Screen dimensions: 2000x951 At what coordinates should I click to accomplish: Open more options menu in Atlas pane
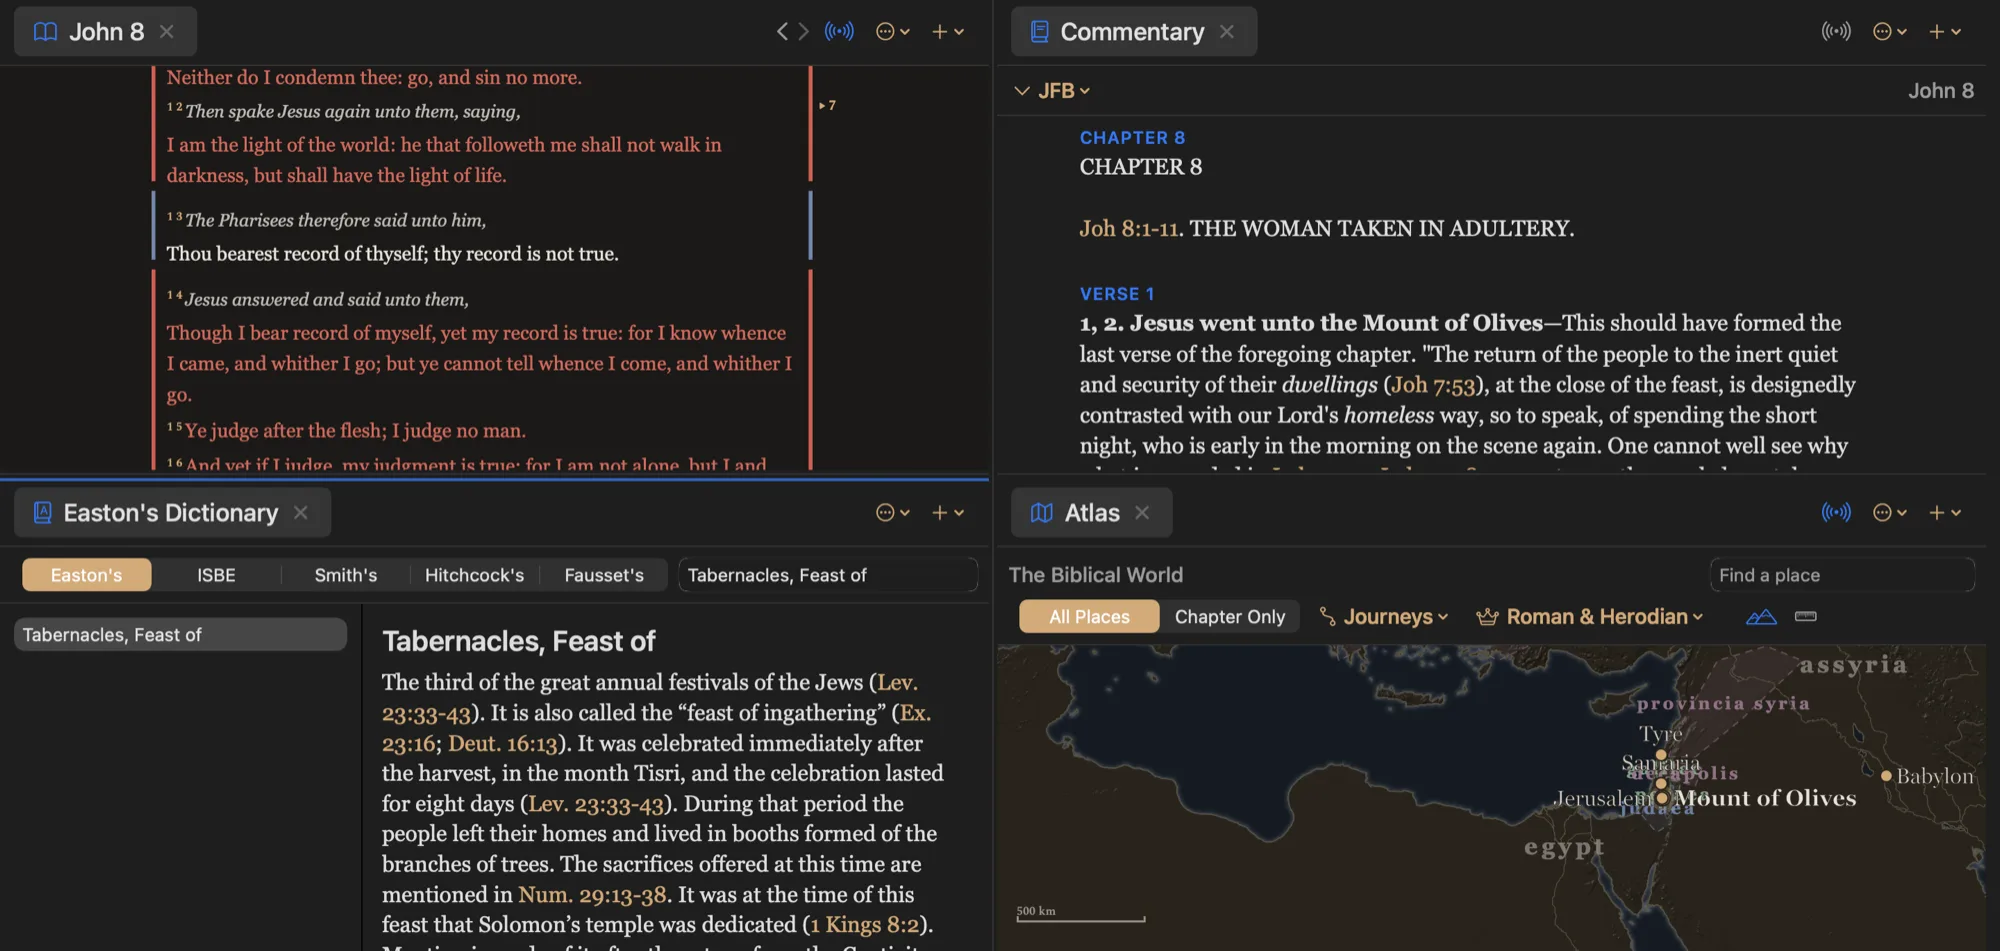pyautogui.click(x=1889, y=513)
